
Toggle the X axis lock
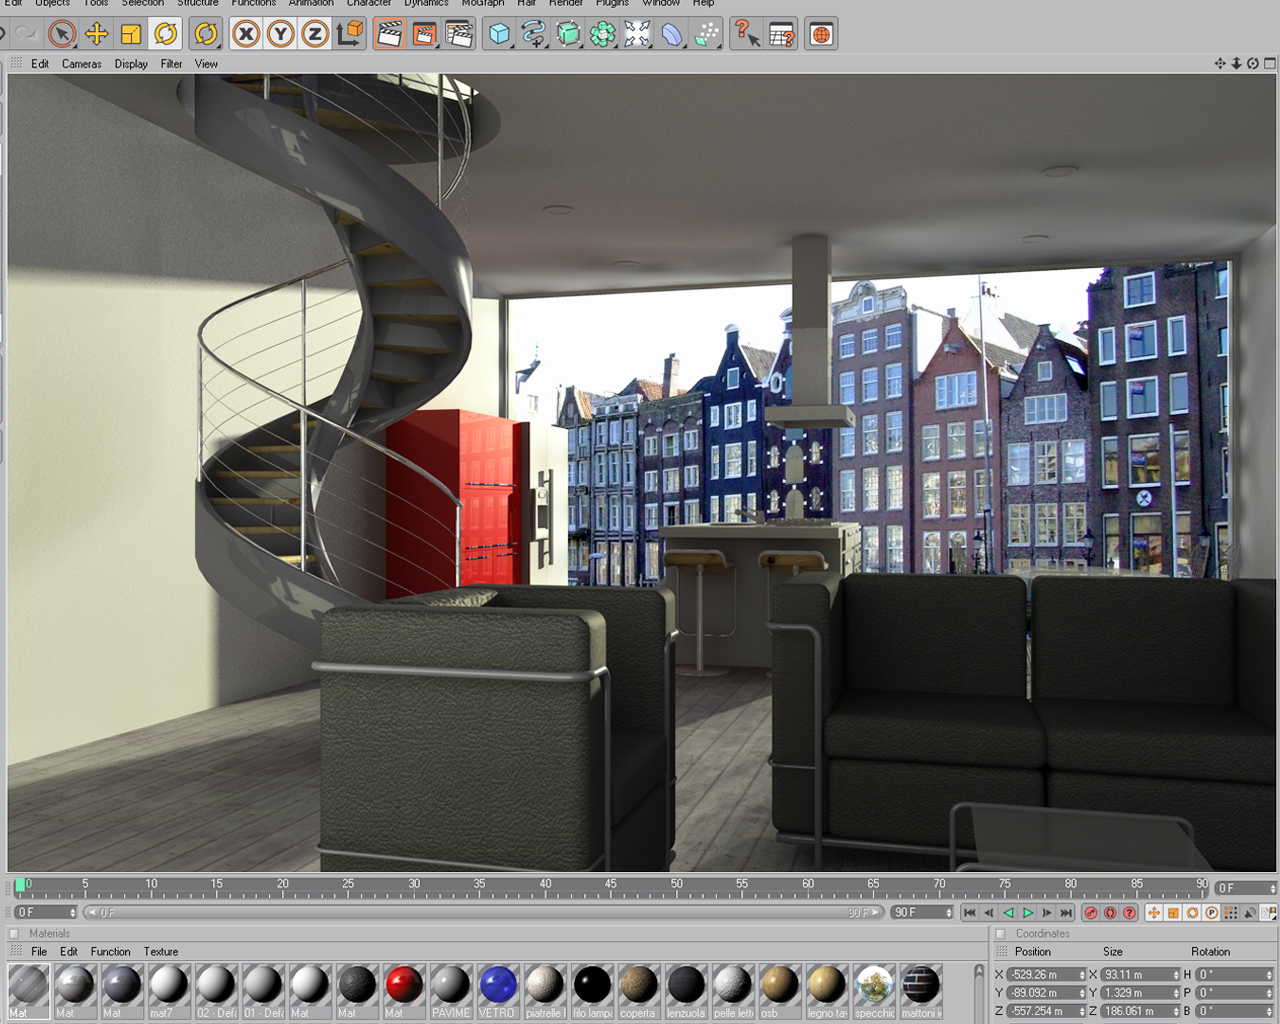tap(246, 34)
